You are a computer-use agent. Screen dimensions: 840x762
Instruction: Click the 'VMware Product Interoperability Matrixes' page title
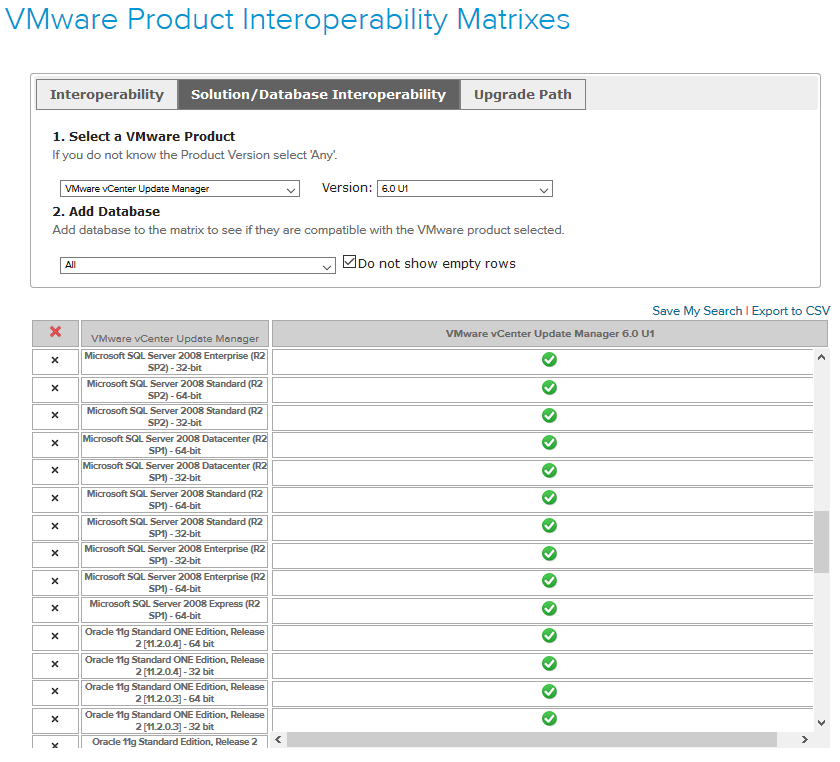(x=288, y=20)
